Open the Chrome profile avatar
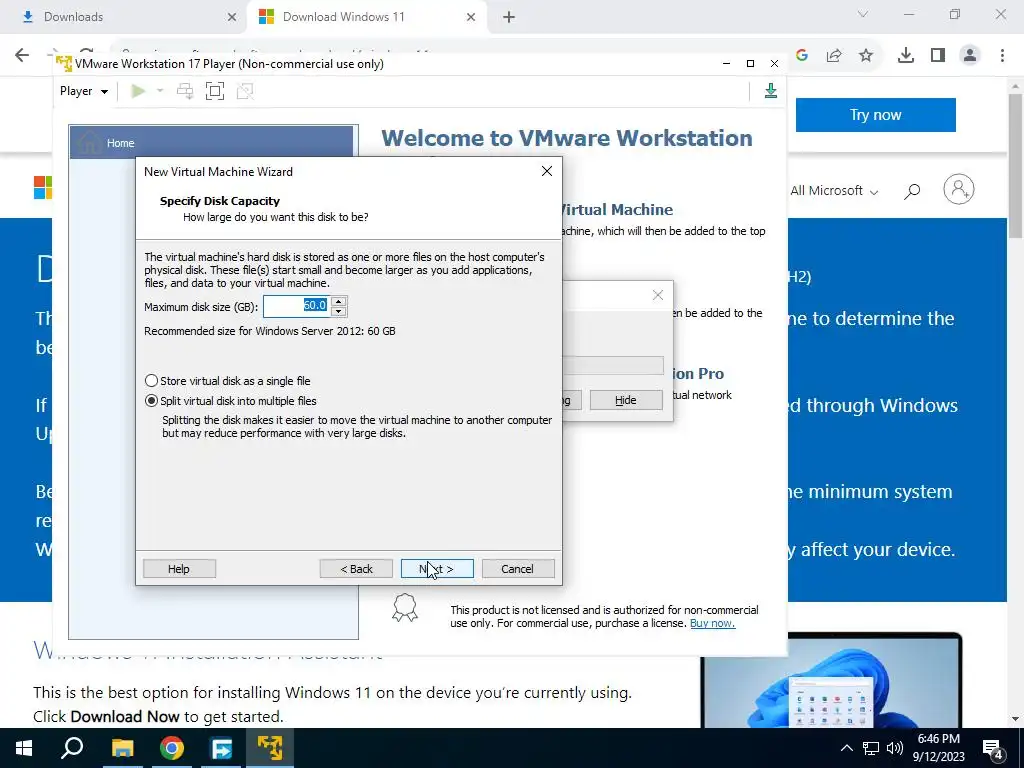 (x=970, y=56)
